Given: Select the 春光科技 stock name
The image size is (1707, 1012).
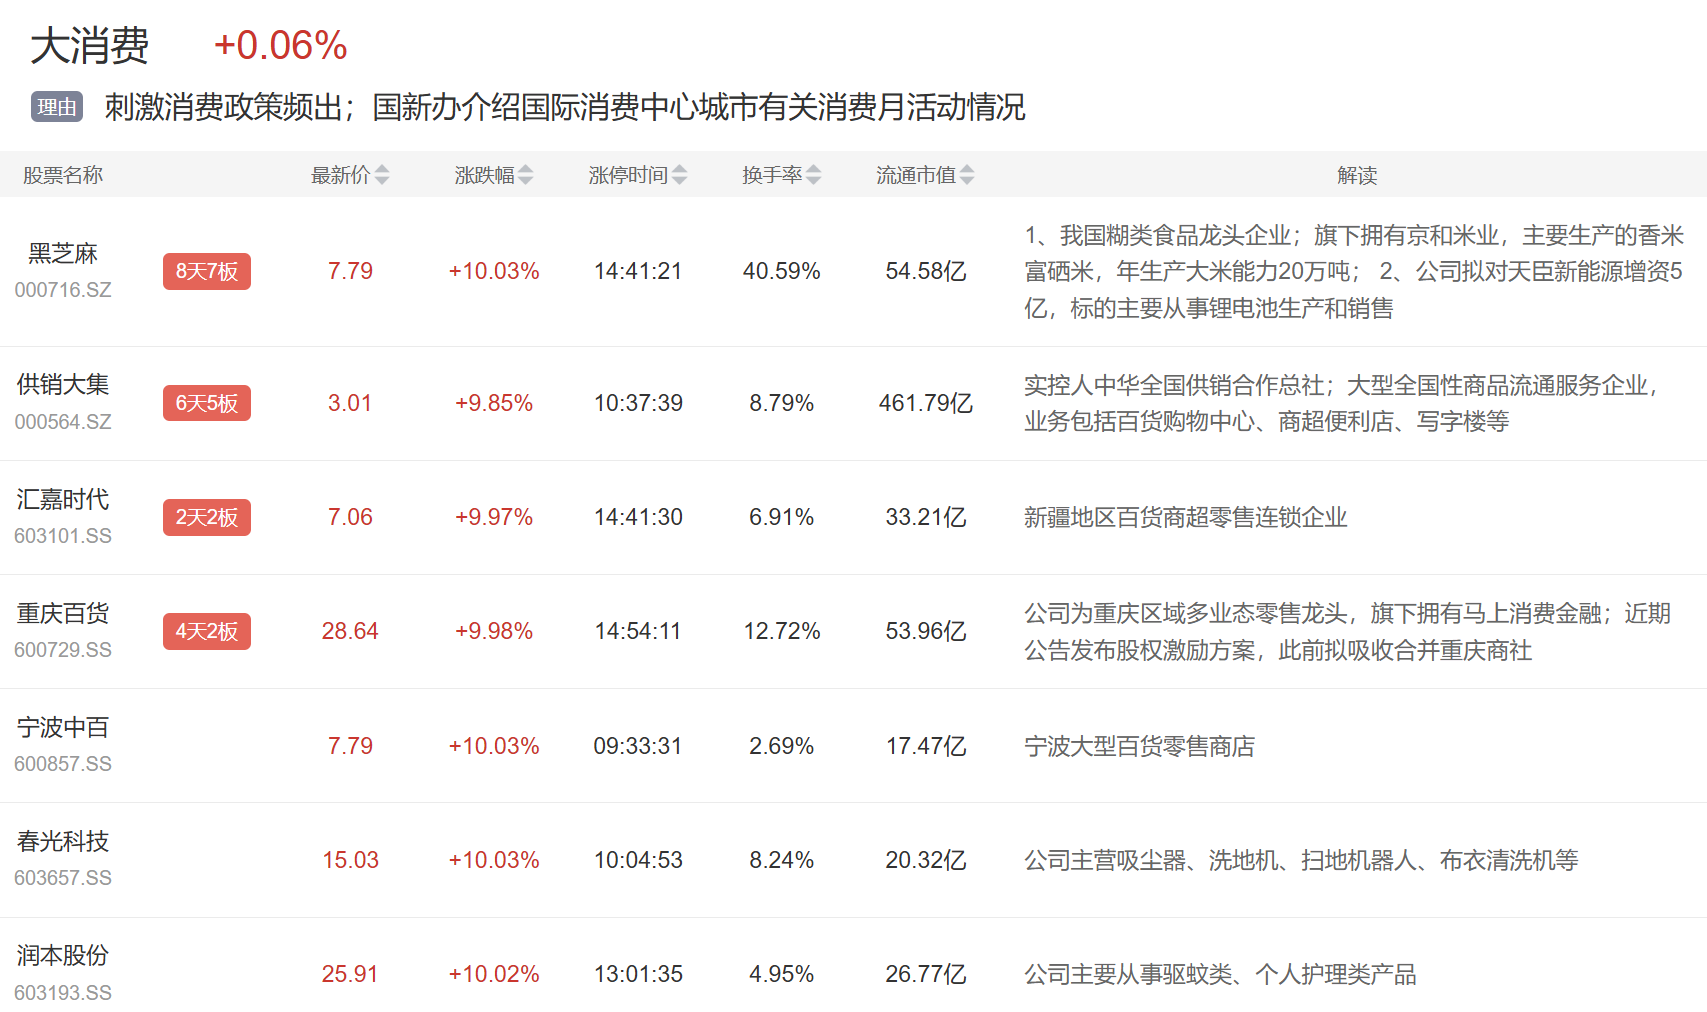Looking at the screenshot, I should coord(63,842).
